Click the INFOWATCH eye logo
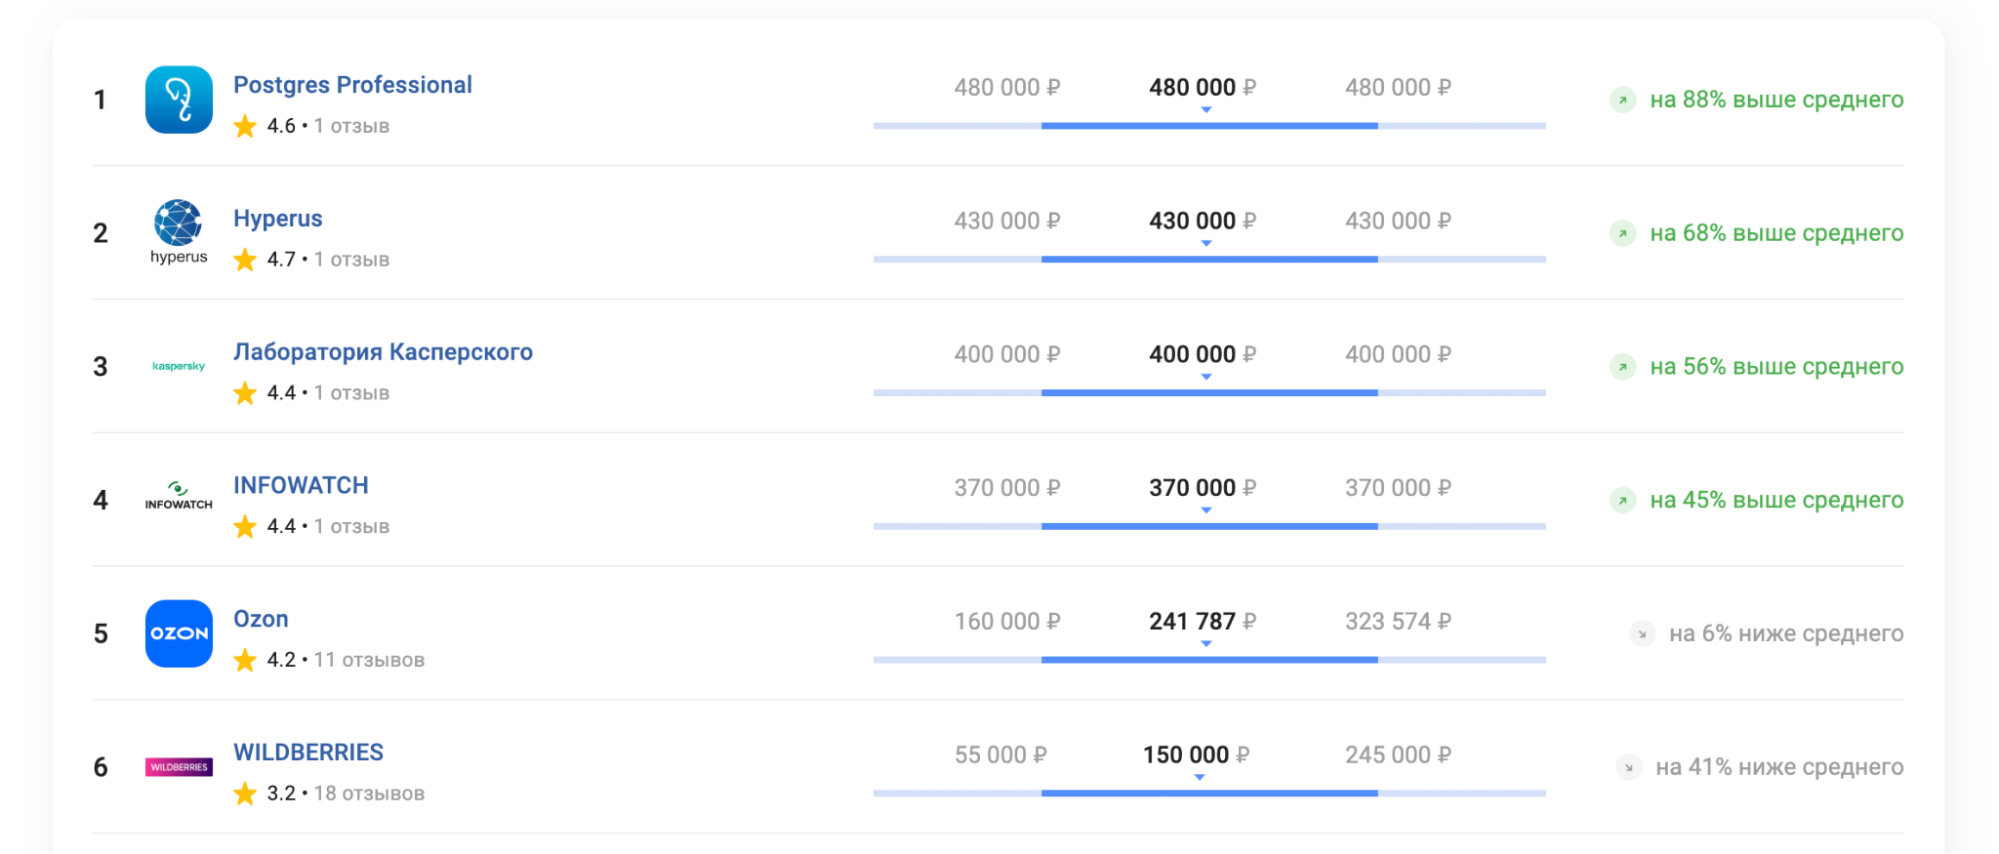The width and height of the screenshot is (1999, 854). pyautogui.click(x=179, y=496)
